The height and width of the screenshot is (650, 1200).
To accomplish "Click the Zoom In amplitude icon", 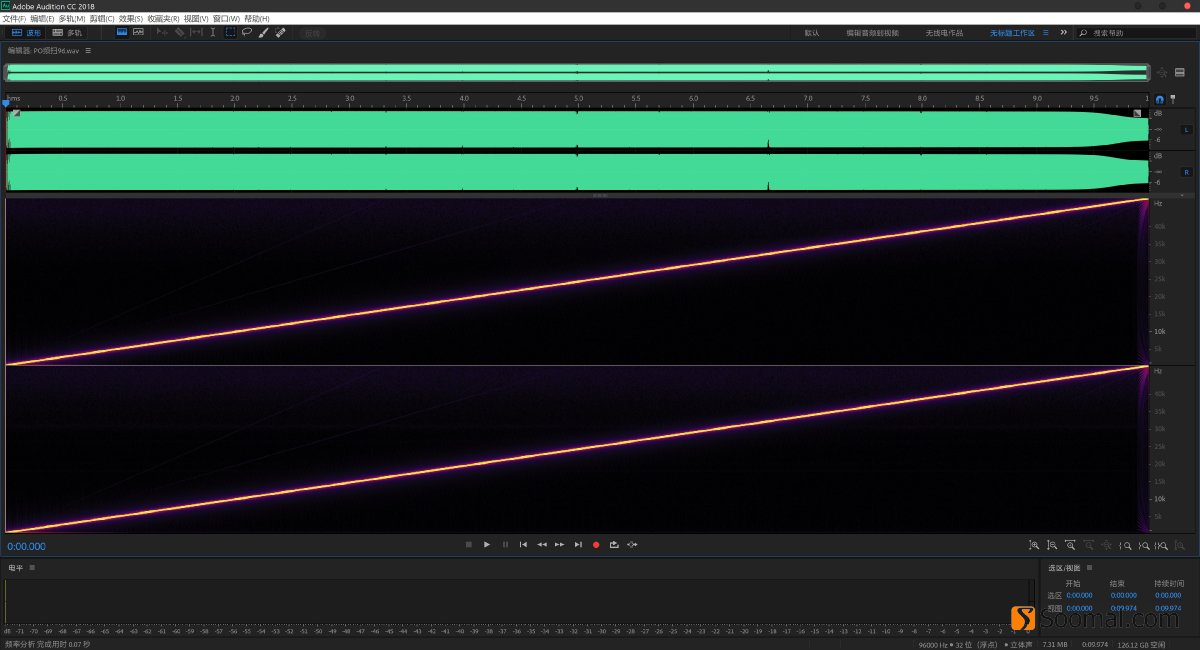I will 1034,545.
